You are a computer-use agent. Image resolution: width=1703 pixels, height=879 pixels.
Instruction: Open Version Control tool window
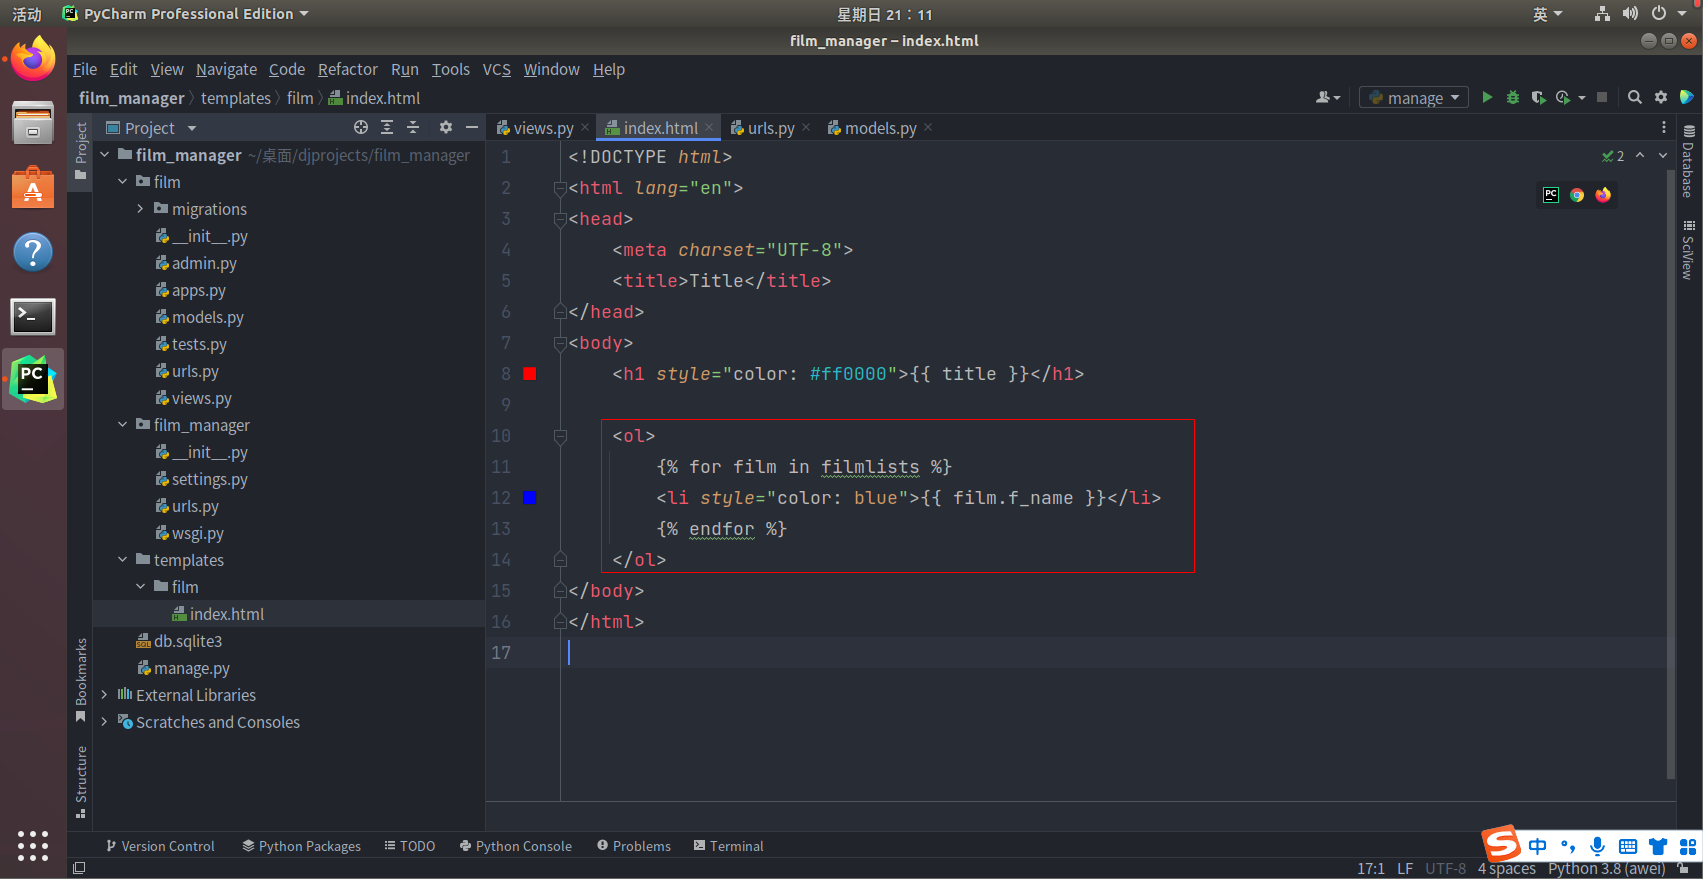point(160,846)
